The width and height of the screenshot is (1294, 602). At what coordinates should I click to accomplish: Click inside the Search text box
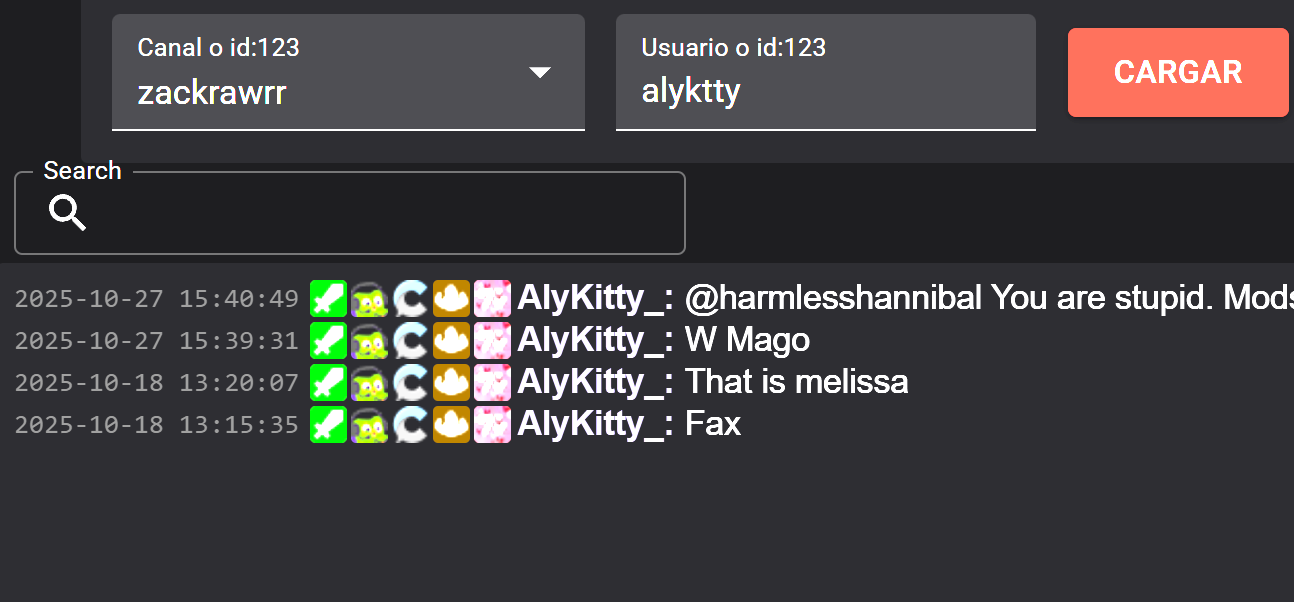pos(350,213)
